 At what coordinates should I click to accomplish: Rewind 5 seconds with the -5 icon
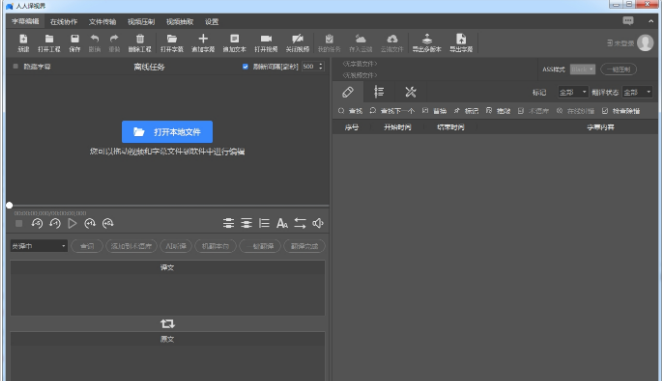(37, 223)
